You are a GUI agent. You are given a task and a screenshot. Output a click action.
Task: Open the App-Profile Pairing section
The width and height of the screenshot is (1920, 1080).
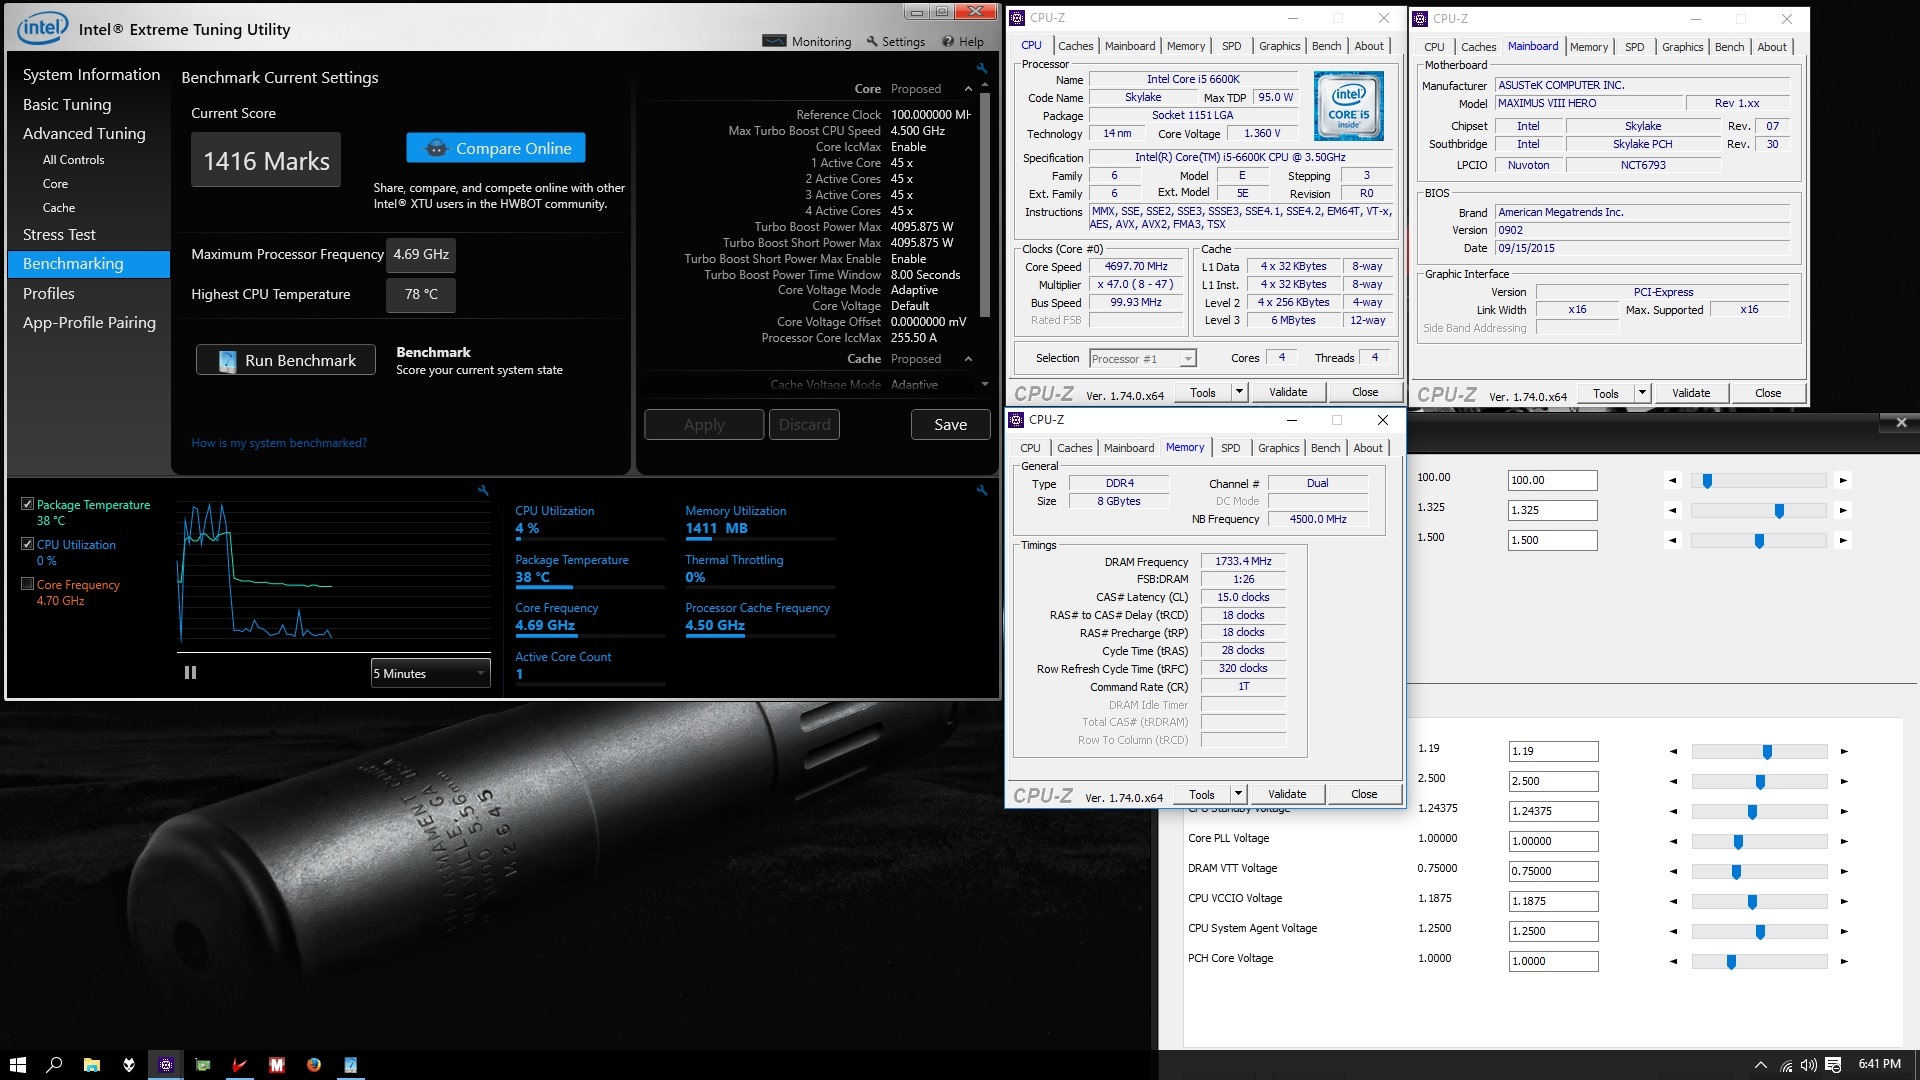(x=89, y=322)
